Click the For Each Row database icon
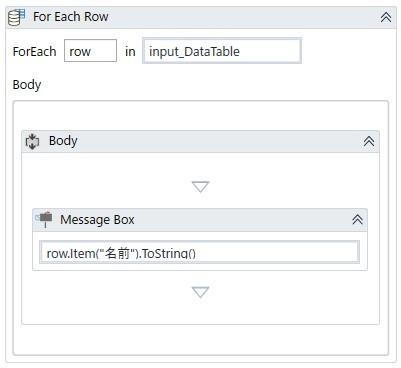 tap(17, 17)
